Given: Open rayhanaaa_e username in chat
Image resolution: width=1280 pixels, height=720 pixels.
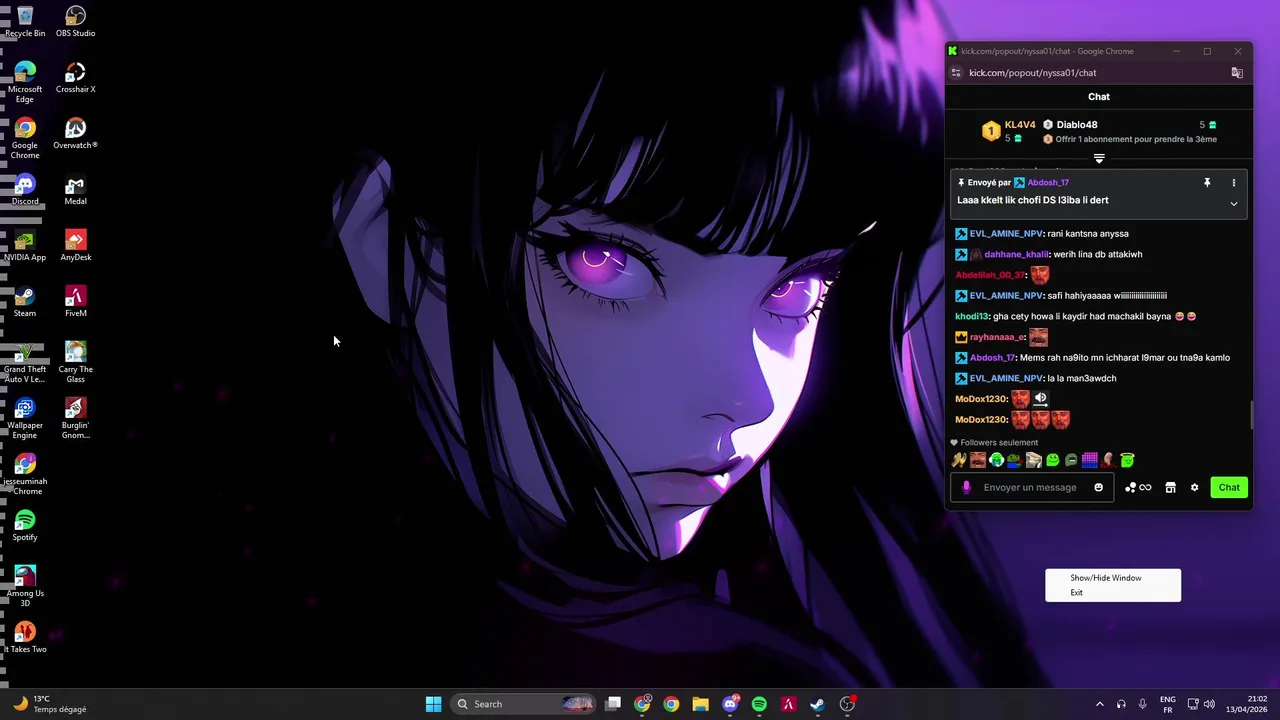Looking at the screenshot, I should (997, 337).
